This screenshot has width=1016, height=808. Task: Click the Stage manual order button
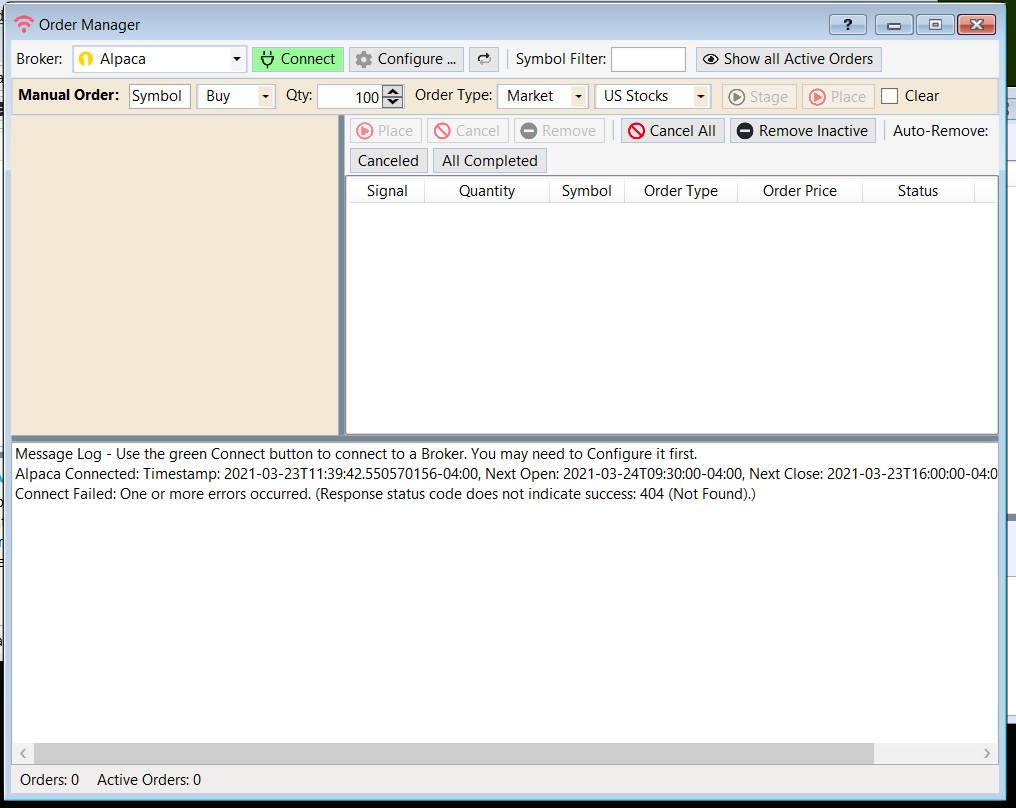759,97
